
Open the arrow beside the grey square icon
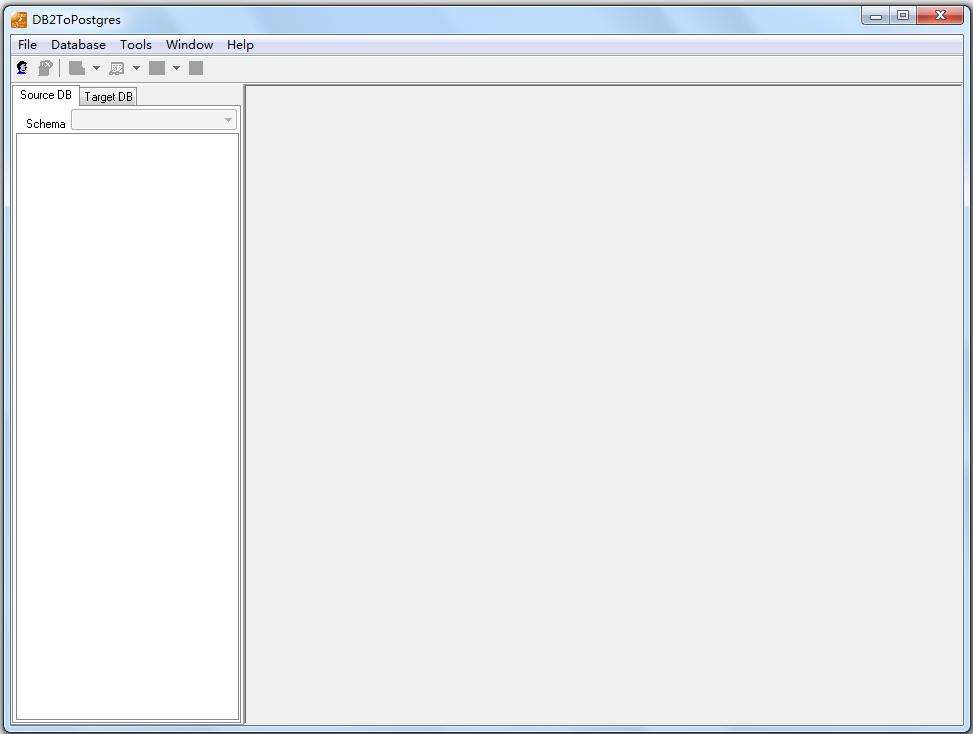tap(176, 68)
